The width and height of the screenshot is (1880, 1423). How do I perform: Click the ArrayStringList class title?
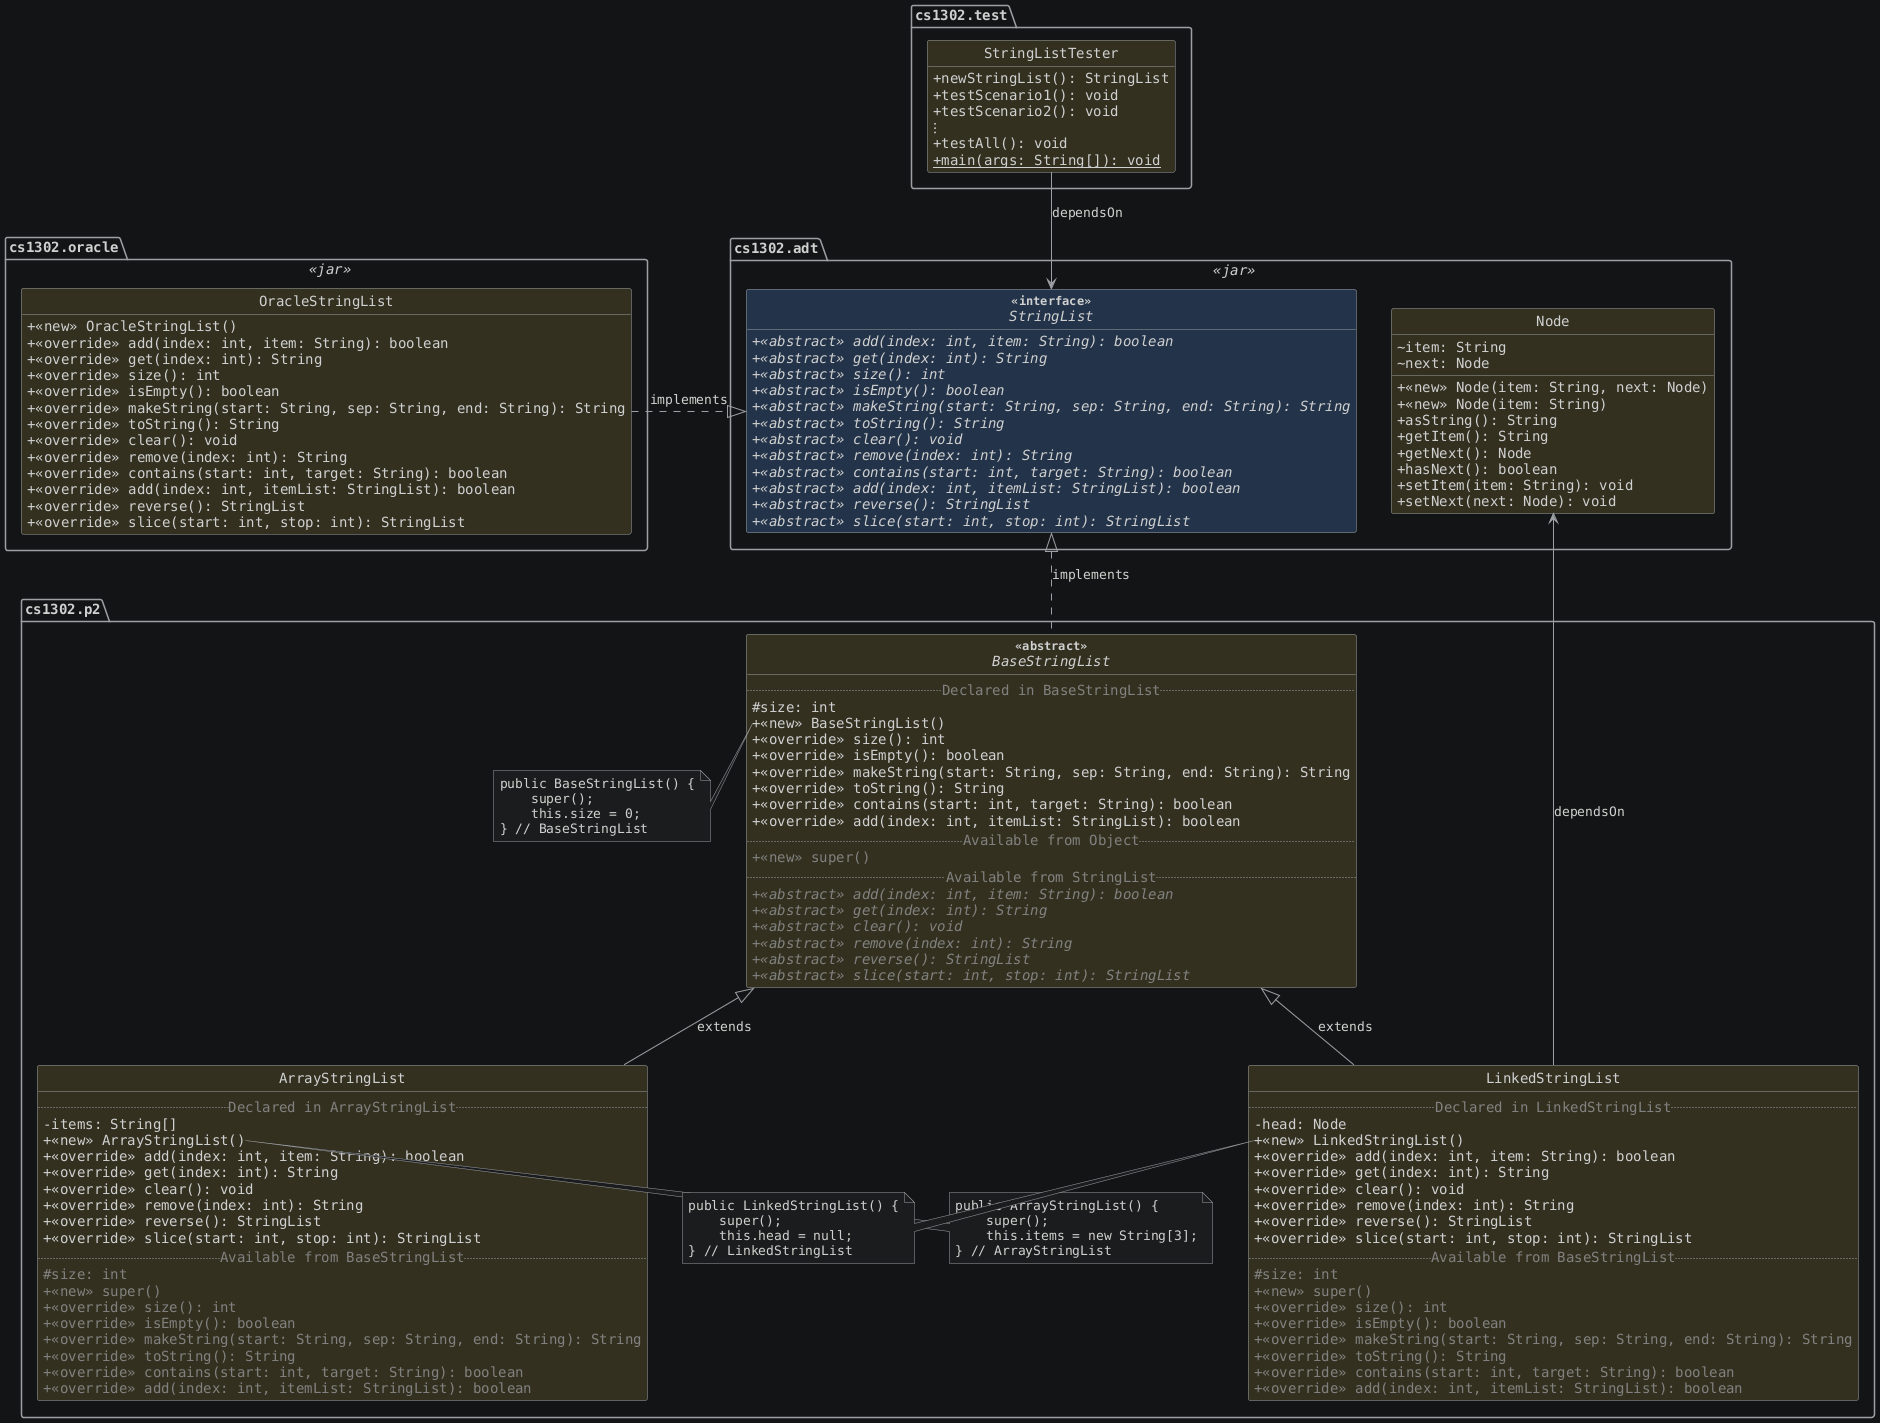342,1079
